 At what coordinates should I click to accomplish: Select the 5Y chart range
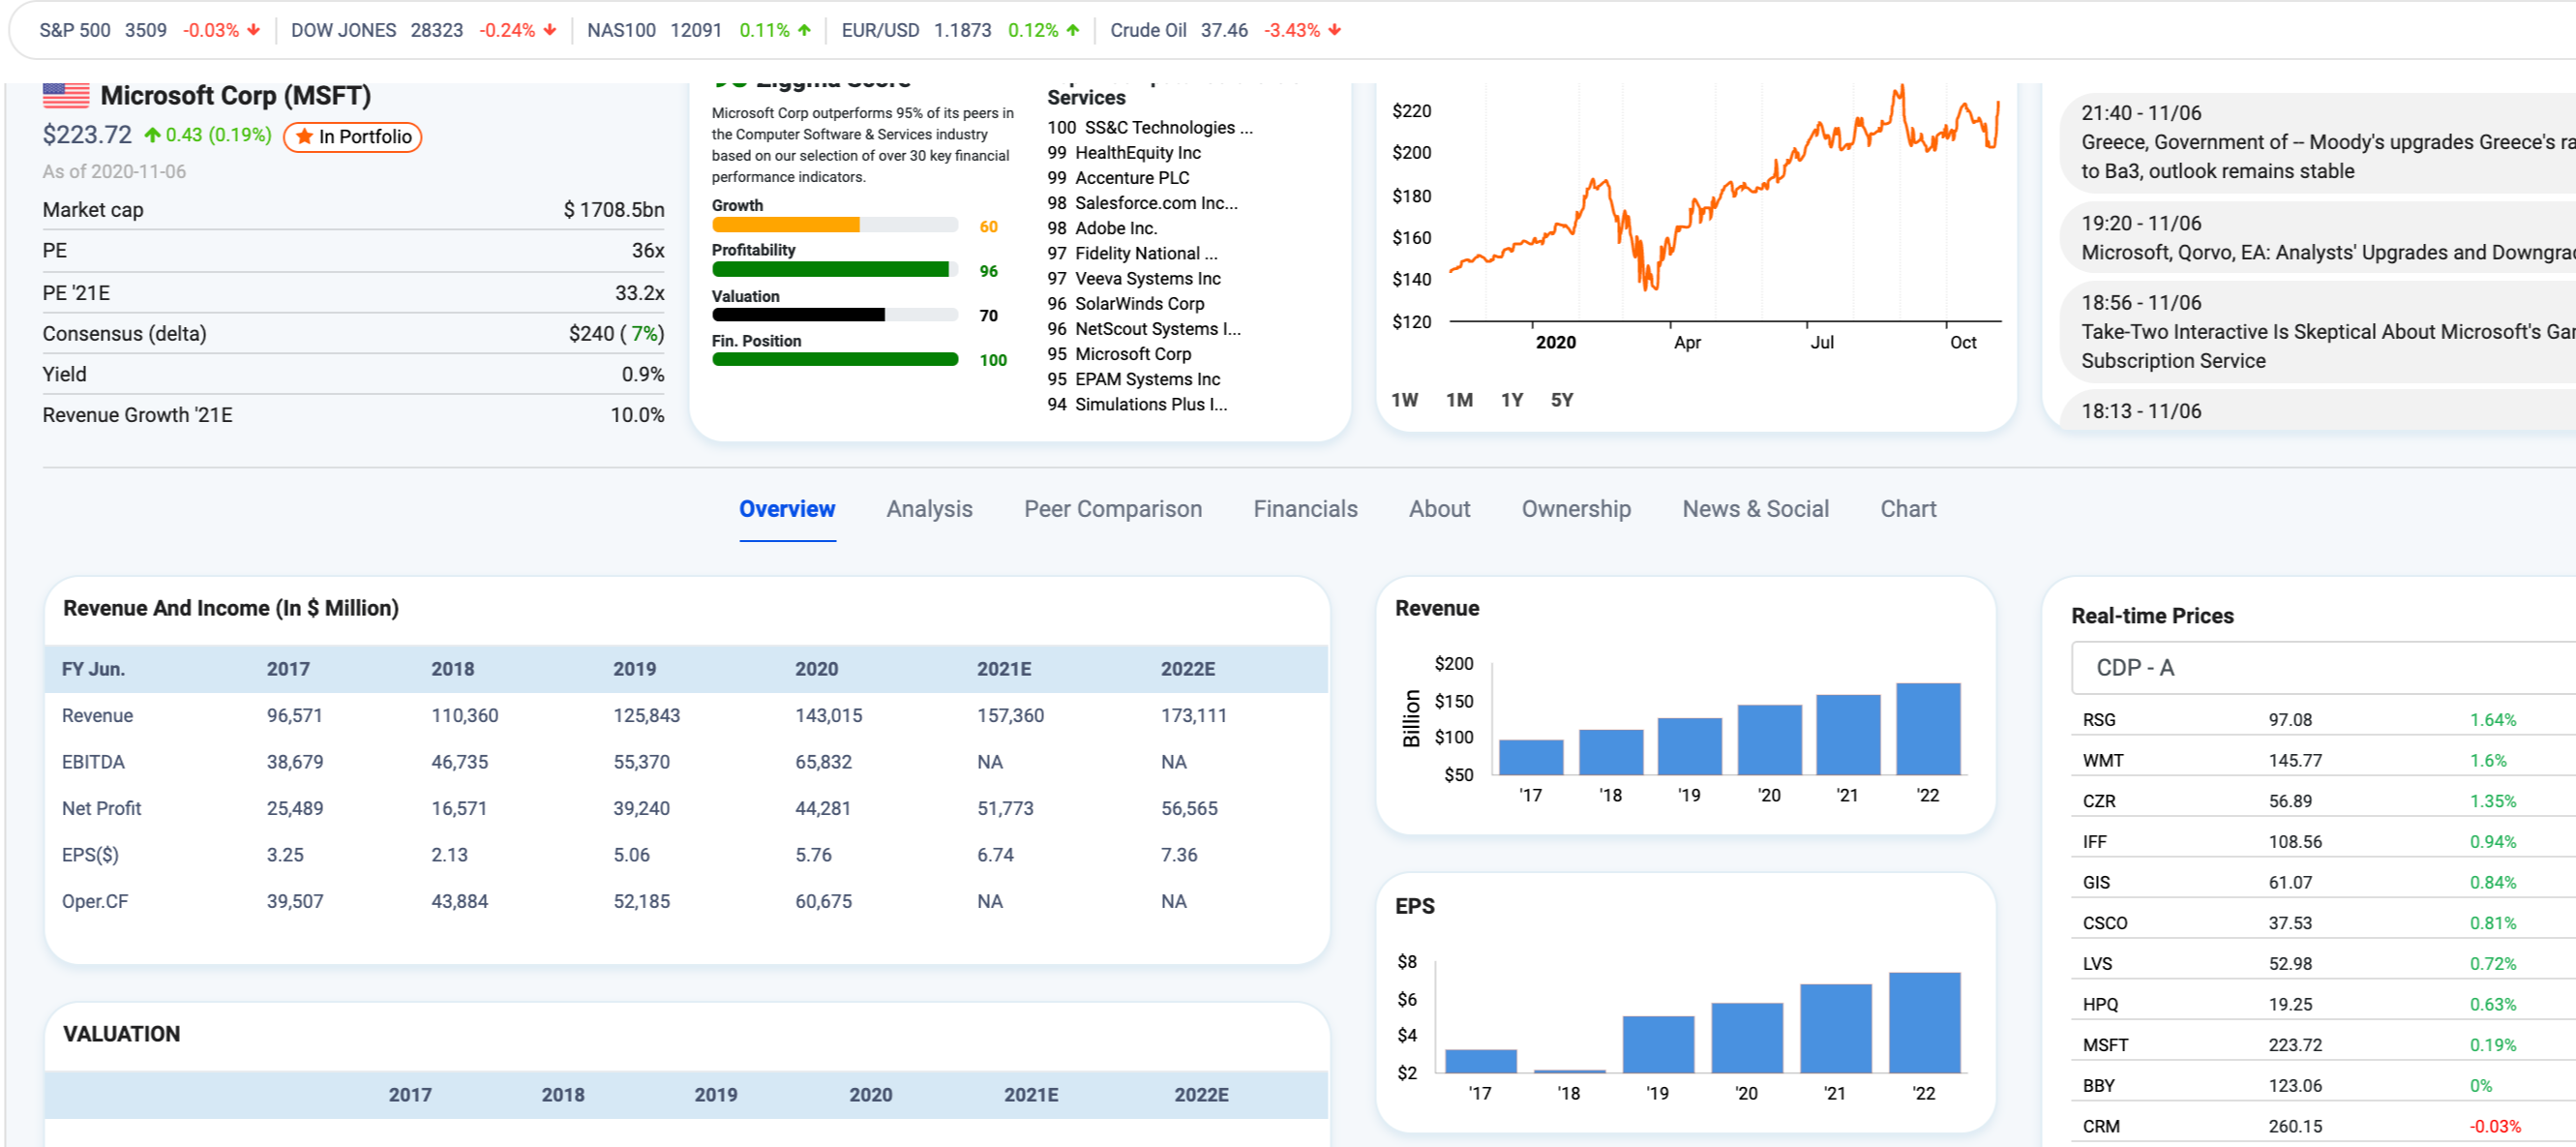1562,400
